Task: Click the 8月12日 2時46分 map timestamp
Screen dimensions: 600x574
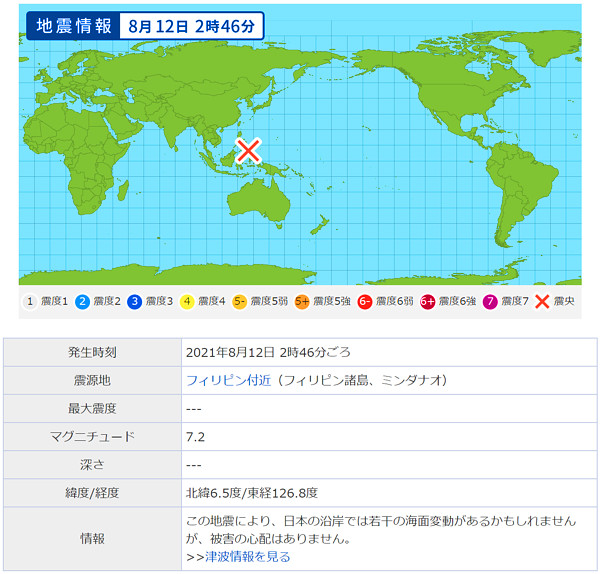Action: (x=191, y=26)
